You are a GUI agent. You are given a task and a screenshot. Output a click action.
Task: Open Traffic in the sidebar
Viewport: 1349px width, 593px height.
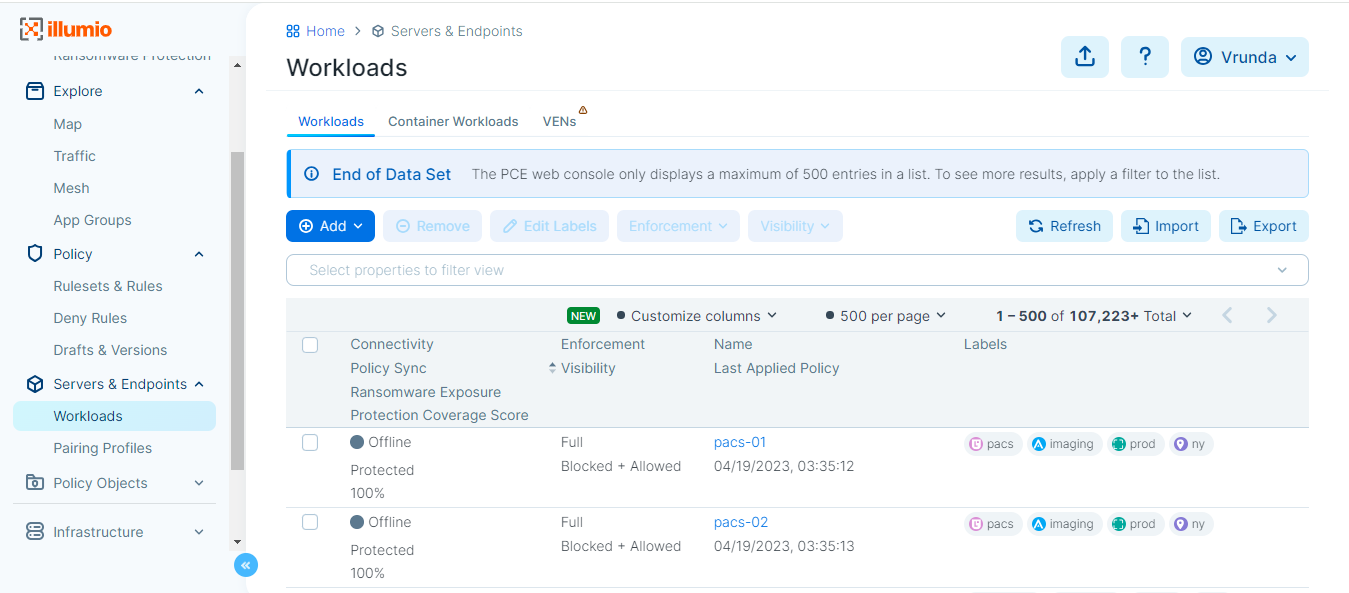[x=75, y=156]
